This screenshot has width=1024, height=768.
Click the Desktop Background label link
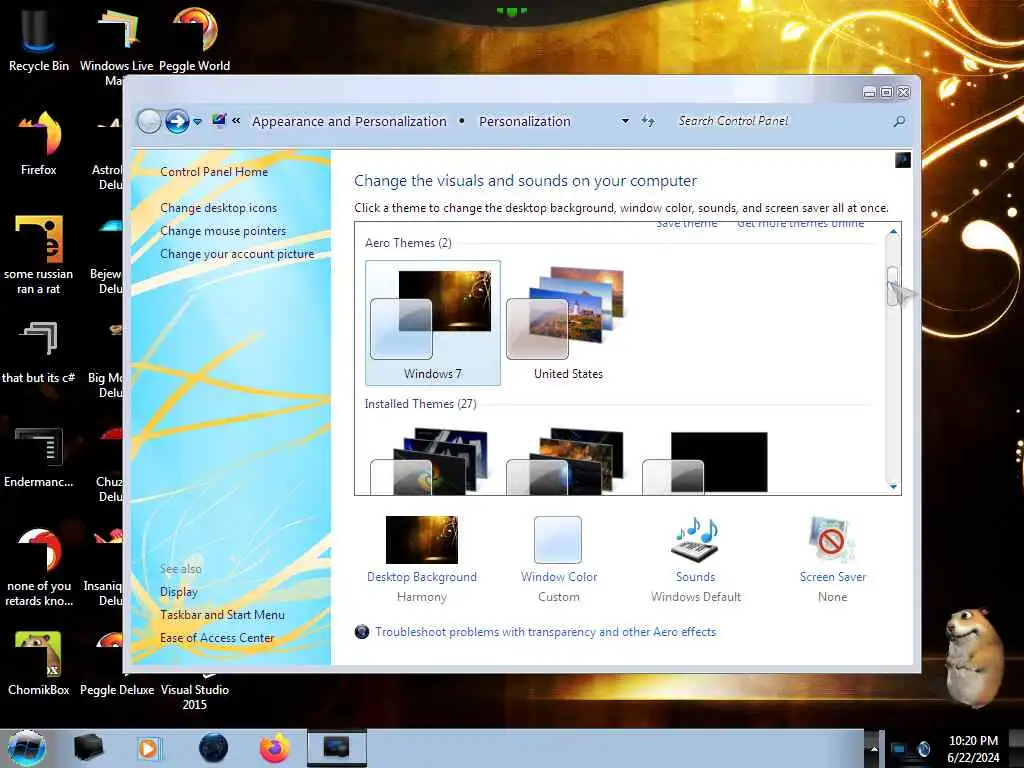(x=422, y=577)
